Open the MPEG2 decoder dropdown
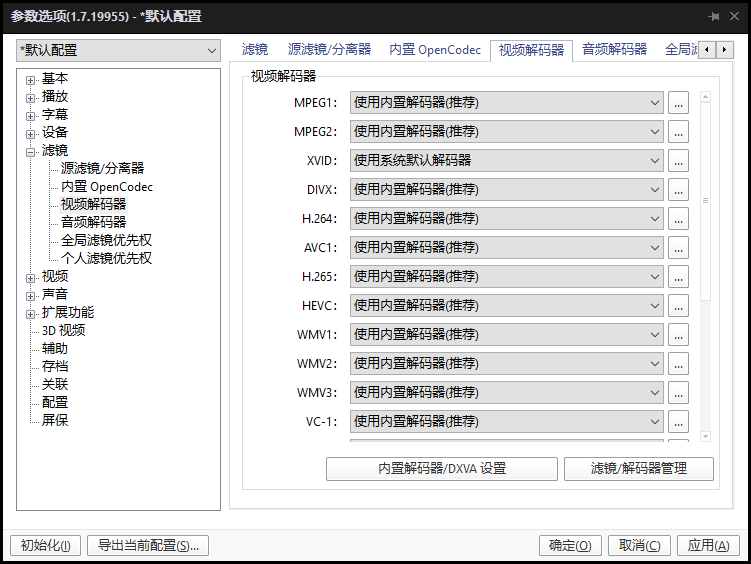The image size is (751, 564). (506, 132)
